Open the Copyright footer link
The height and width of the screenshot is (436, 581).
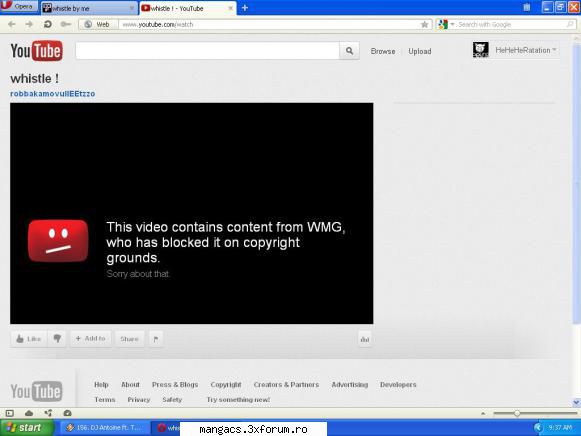coord(226,385)
